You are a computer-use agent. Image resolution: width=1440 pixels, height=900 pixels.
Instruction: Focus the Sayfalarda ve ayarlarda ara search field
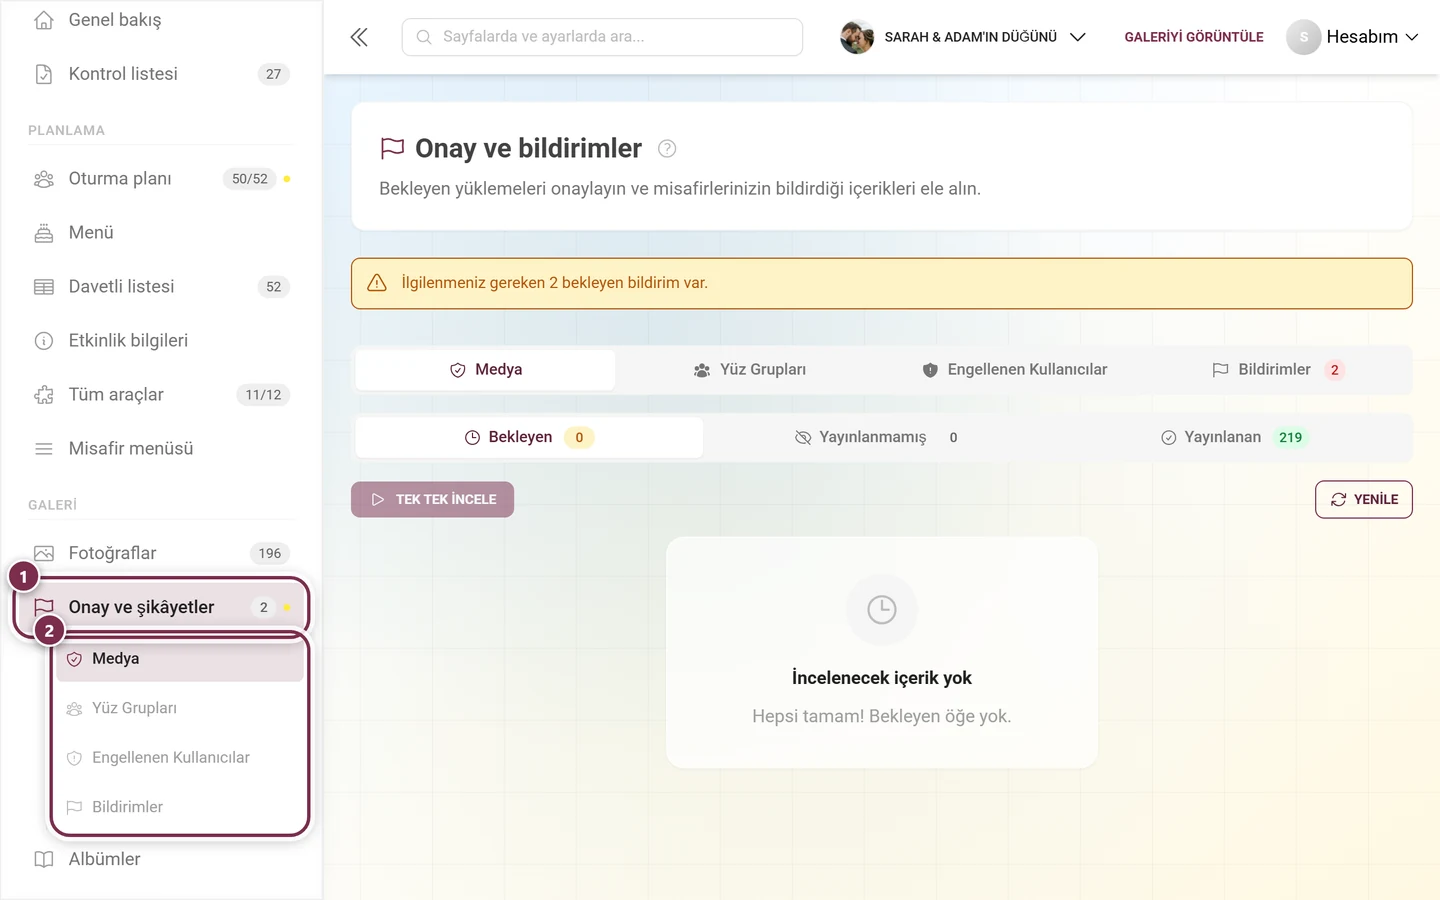pos(602,37)
